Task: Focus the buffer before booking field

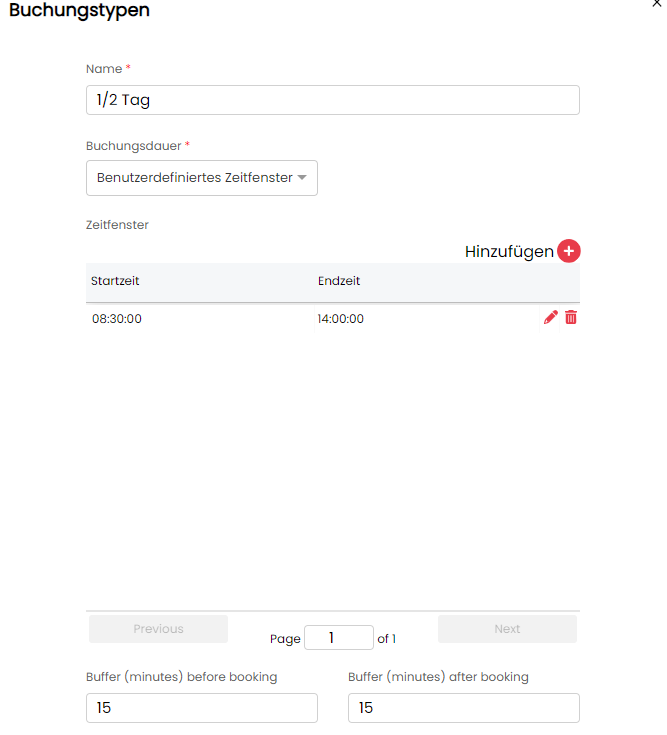Action: [201, 708]
